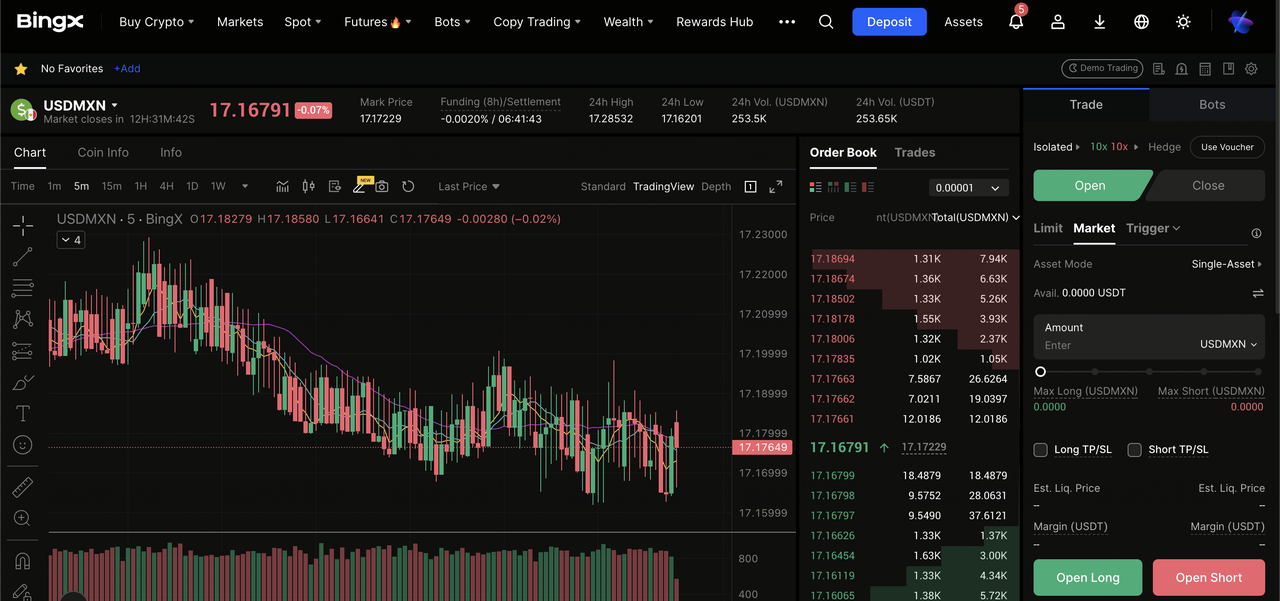Click the Open Long button
Screen dimensions: 1280x601
[1087, 577]
